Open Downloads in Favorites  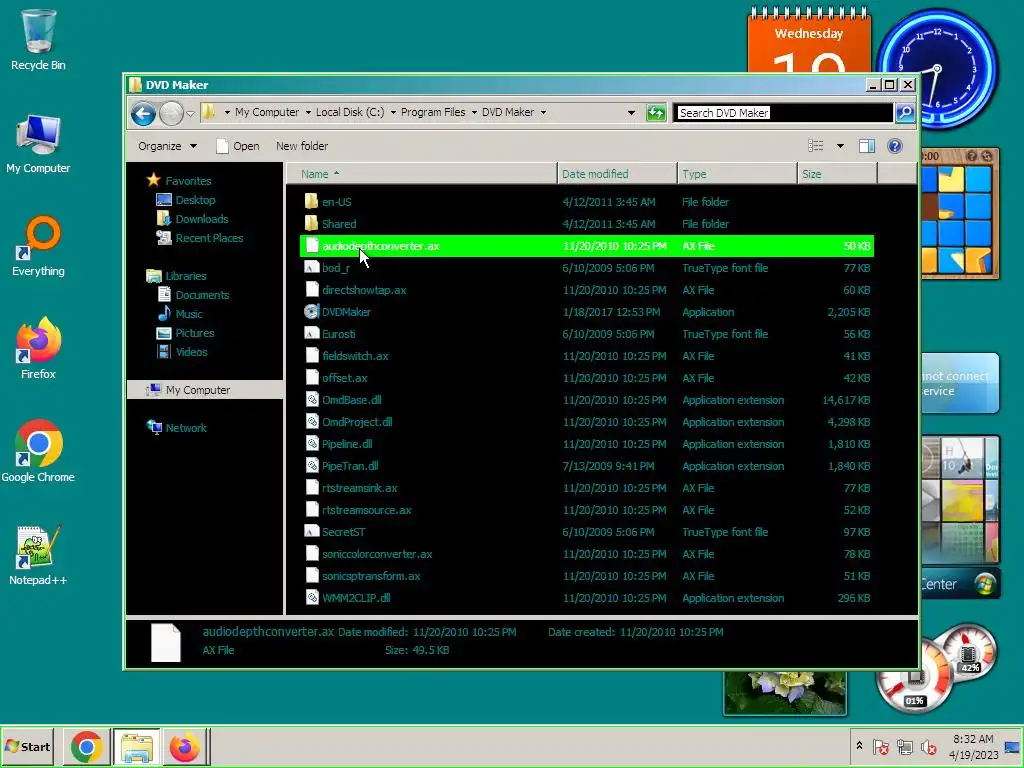(193, 219)
